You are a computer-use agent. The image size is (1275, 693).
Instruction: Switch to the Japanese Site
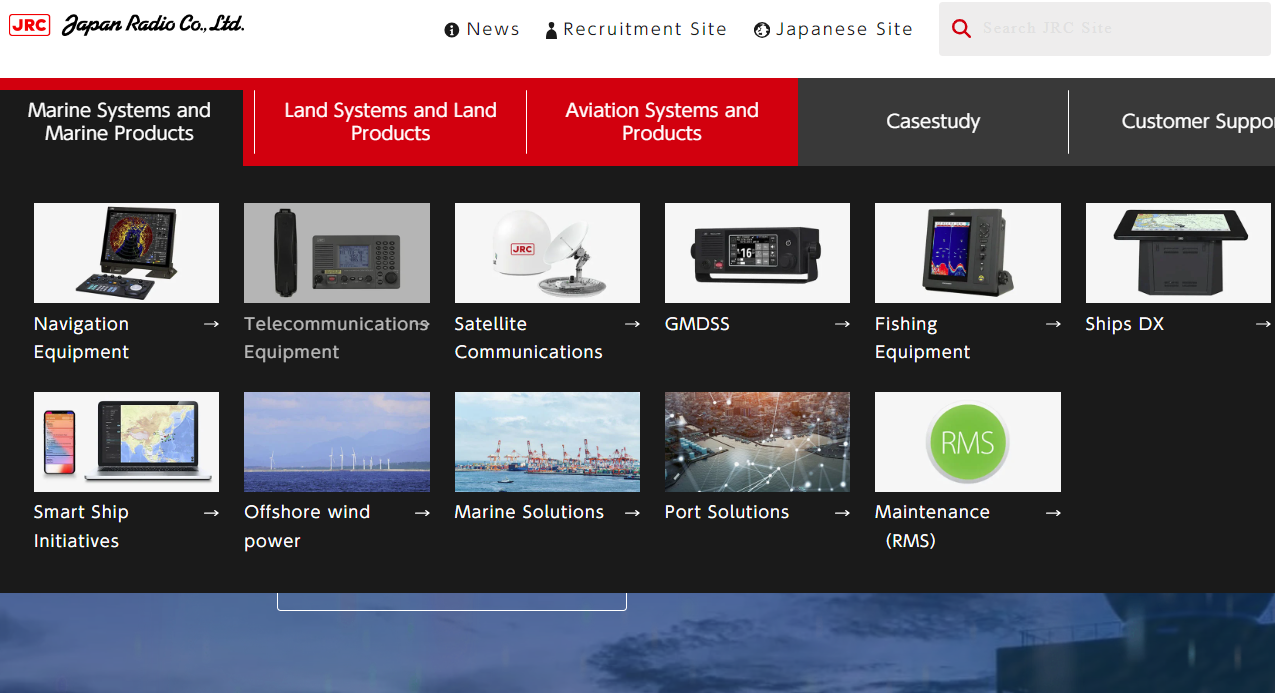[844, 29]
